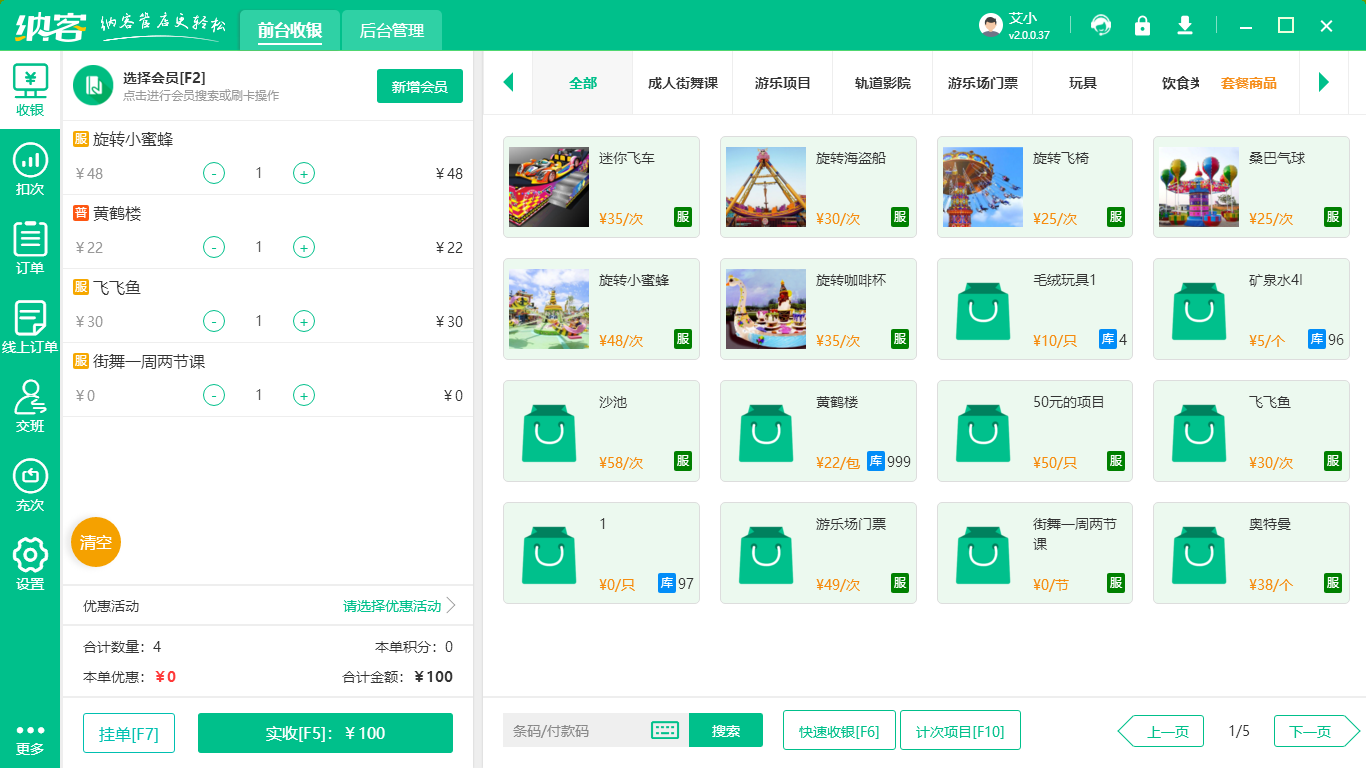The height and width of the screenshot is (768, 1366).
Task: Click the 快速收银[F6] quick checkout button
Action: click(x=839, y=730)
